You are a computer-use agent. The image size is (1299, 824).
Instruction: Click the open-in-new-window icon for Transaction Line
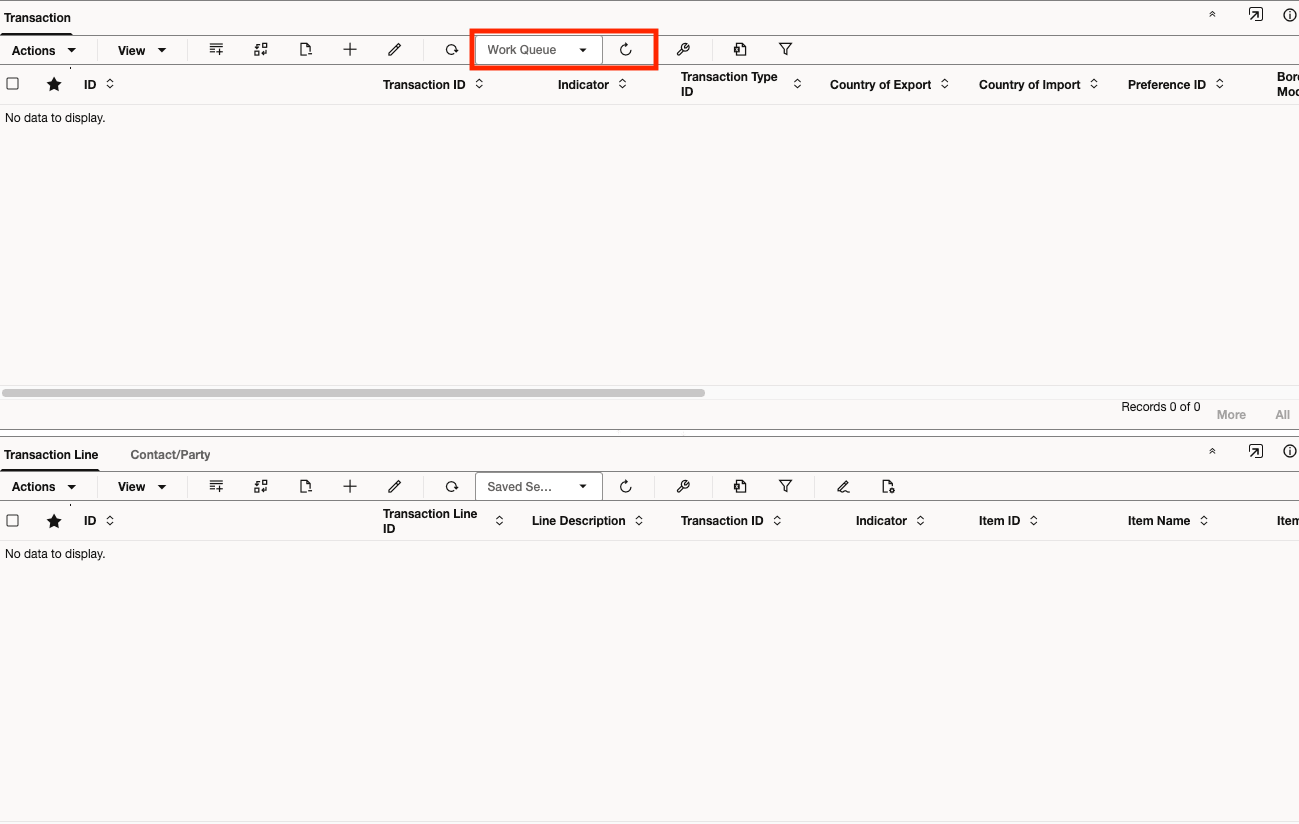pos(1256,451)
